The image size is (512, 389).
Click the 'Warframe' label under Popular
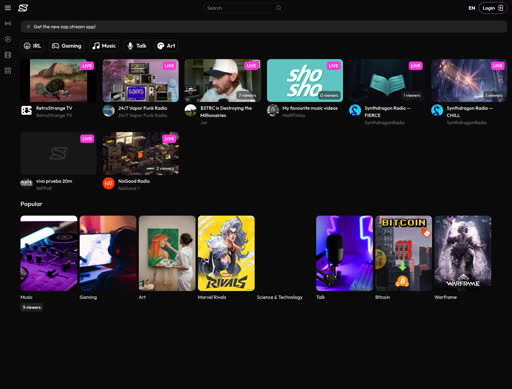click(x=445, y=297)
